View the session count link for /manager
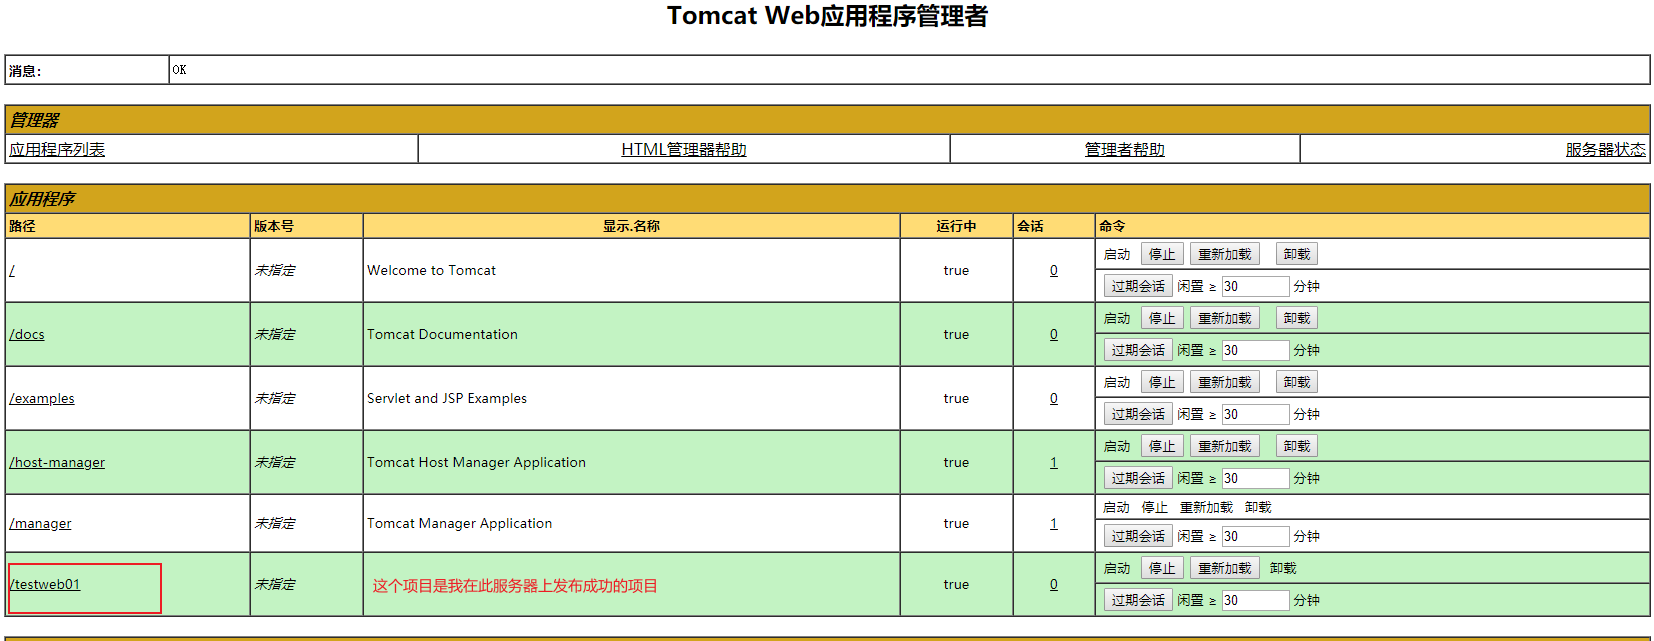The height and width of the screenshot is (641, 1654). point(1054,523)
